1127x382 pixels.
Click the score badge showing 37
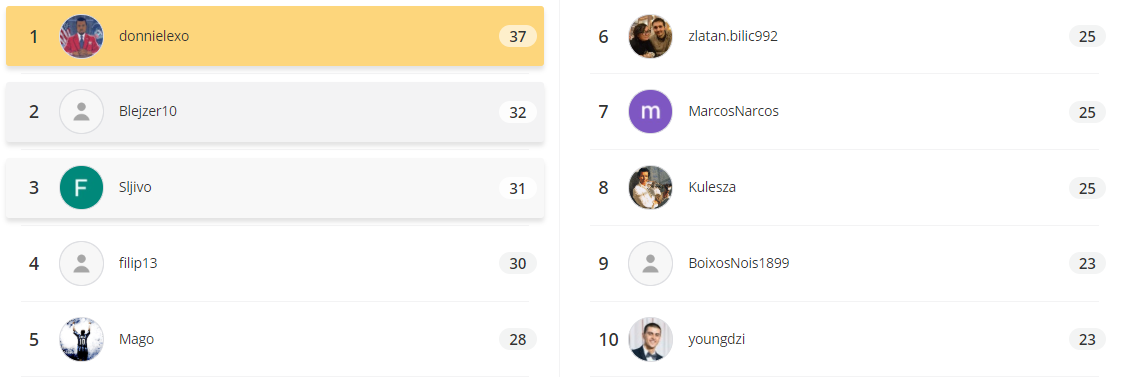518,37
